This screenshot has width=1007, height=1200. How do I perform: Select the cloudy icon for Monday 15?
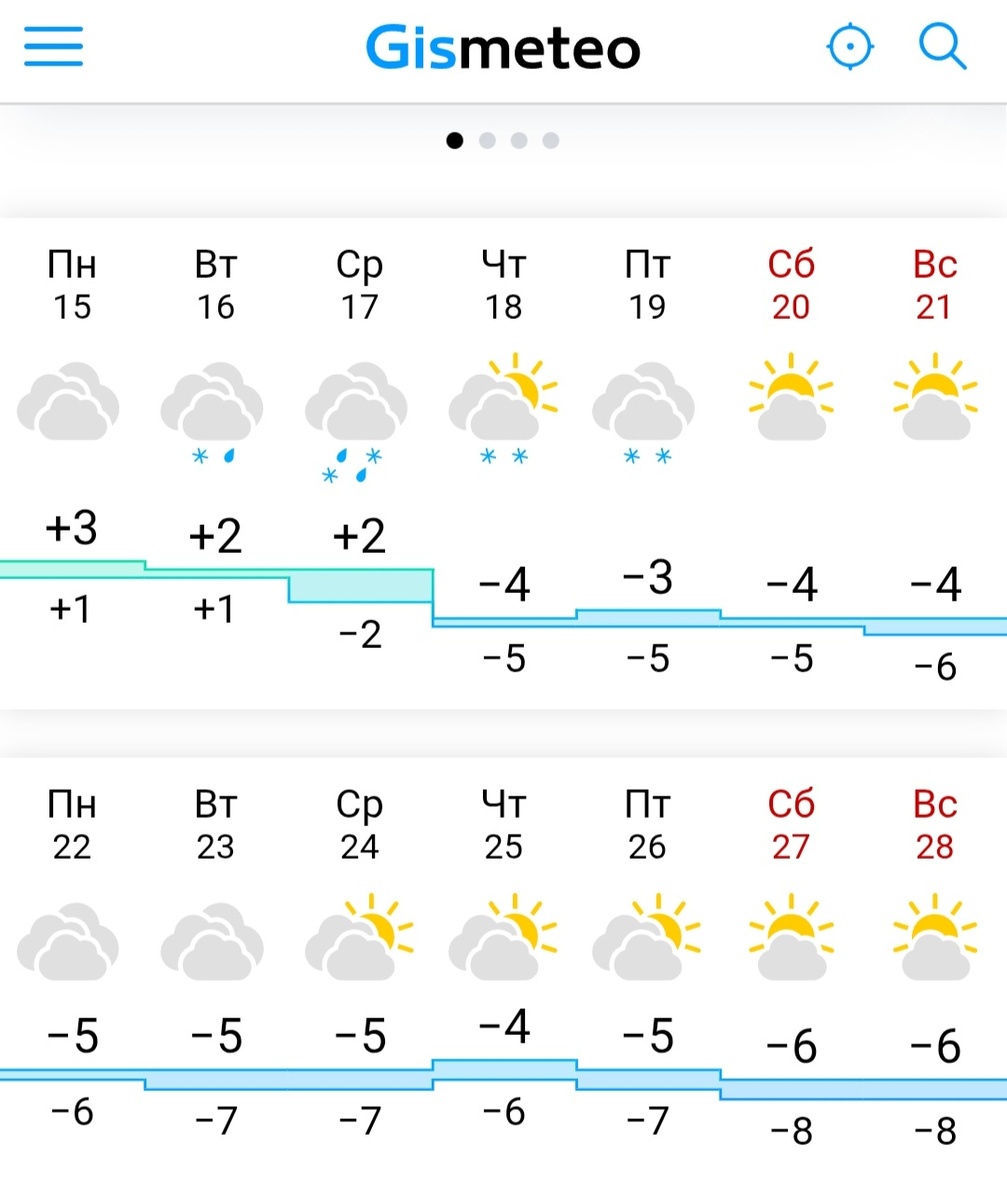tap(69, 400)
